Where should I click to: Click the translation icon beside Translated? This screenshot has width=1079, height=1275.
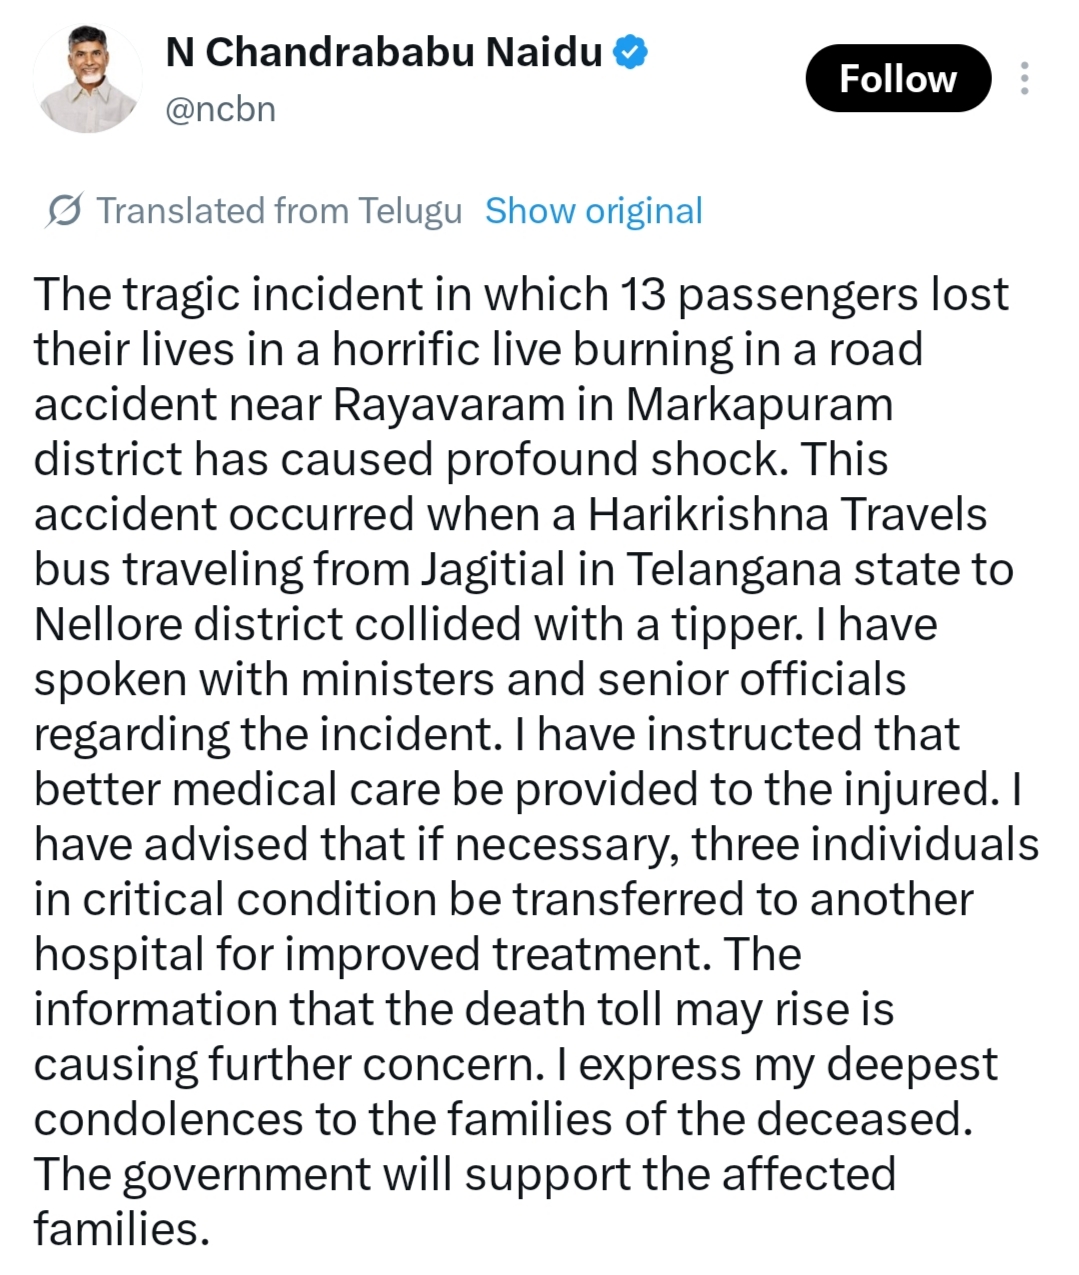coord(64,211)
